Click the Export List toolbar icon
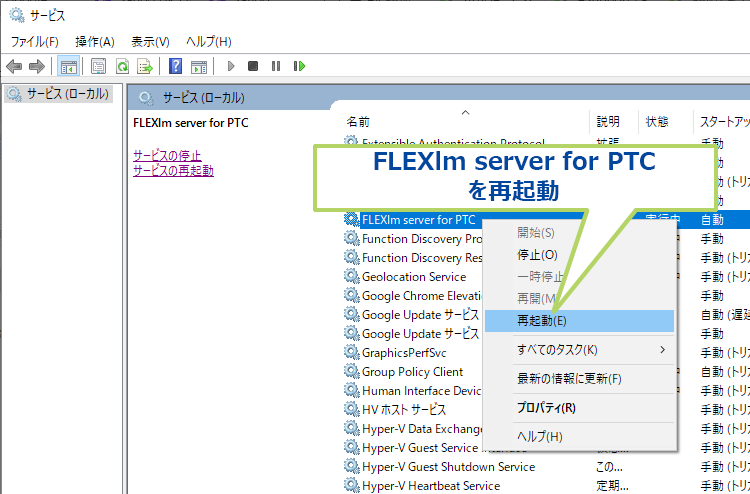Image resolution: width=750 pixels, height=494 pixels. (x=145, y=66)
